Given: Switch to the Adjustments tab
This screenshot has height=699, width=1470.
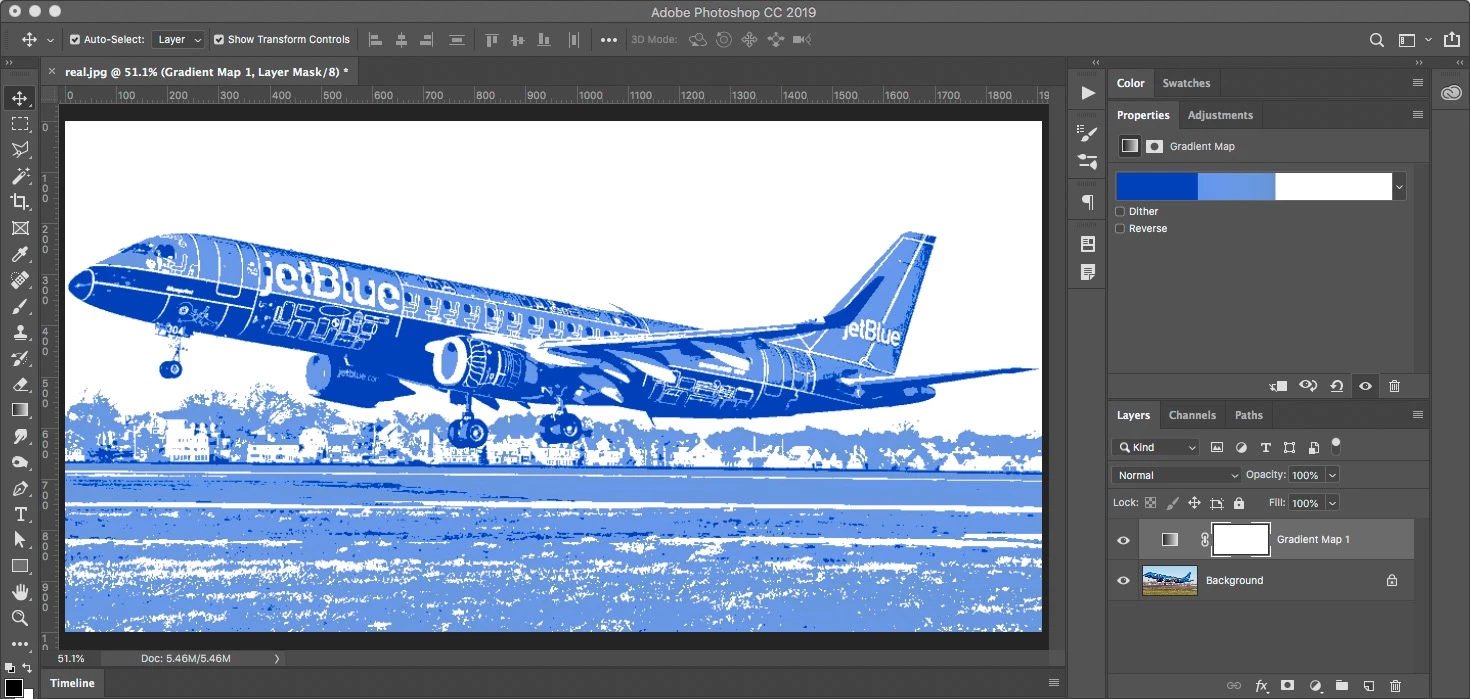Looking at the screenshot, I should [x=1220, y=115].
